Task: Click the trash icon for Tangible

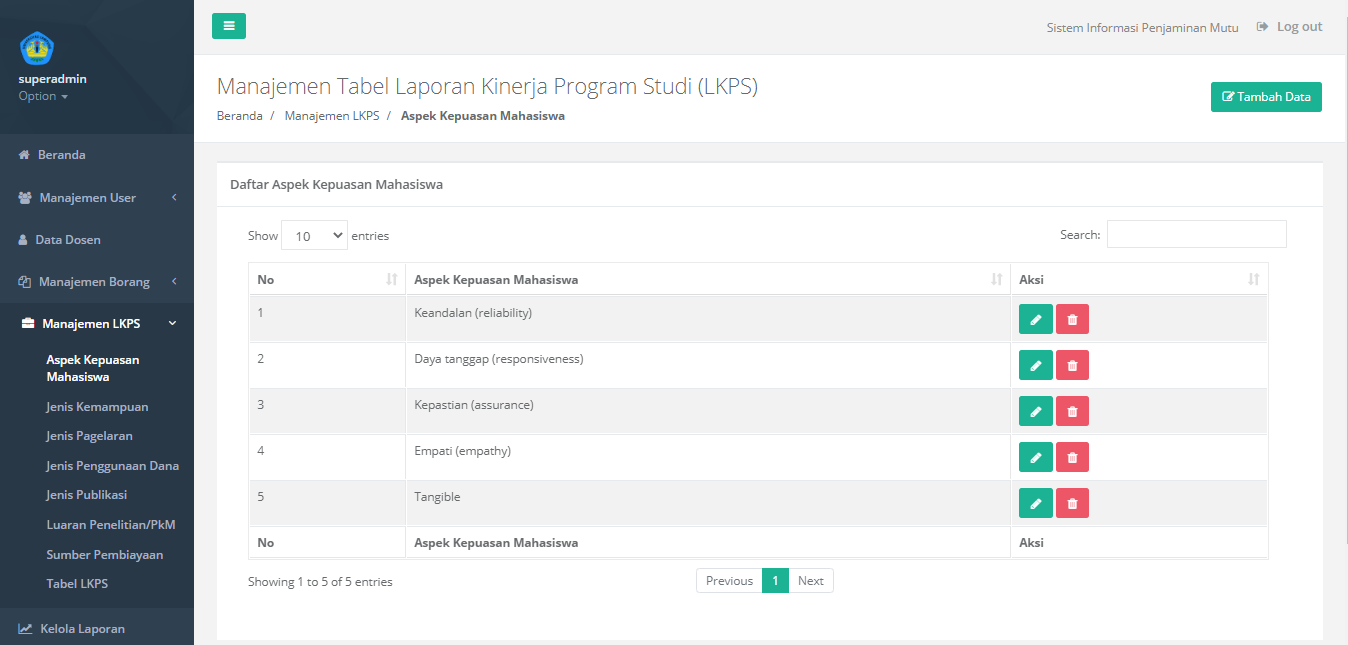Action: 1072,503
